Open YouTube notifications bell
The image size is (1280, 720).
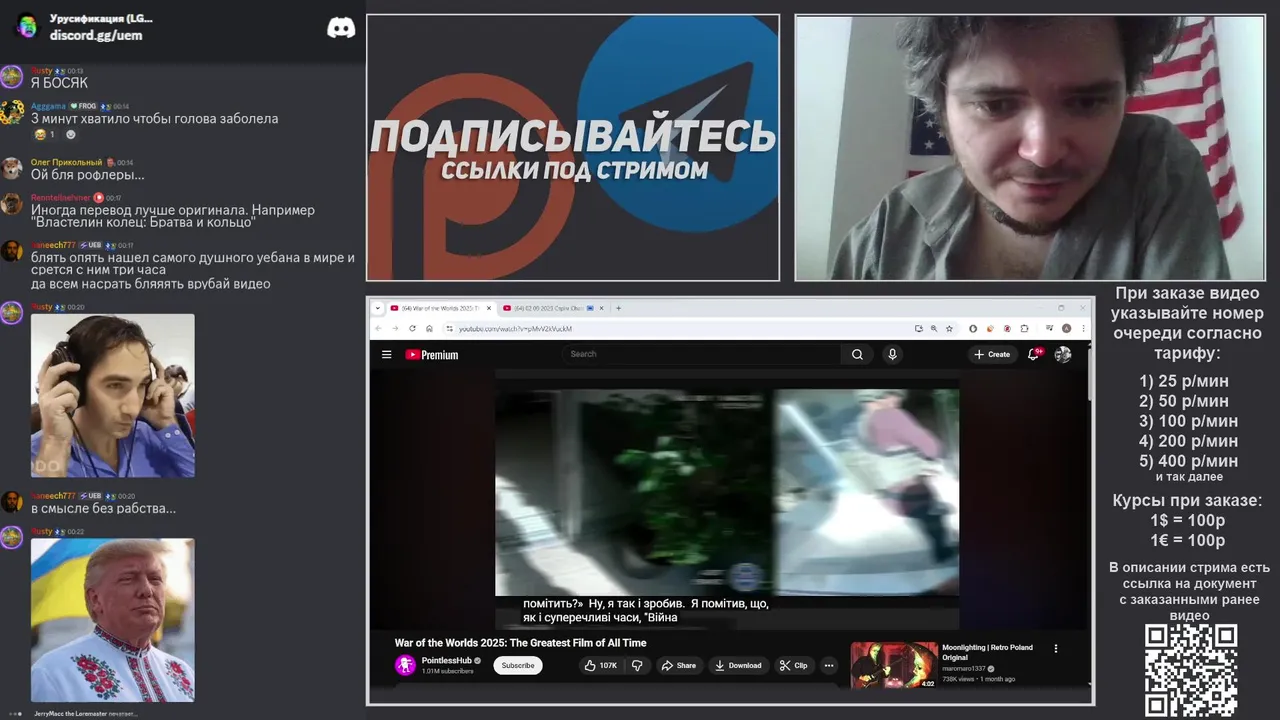[1034, 354]
